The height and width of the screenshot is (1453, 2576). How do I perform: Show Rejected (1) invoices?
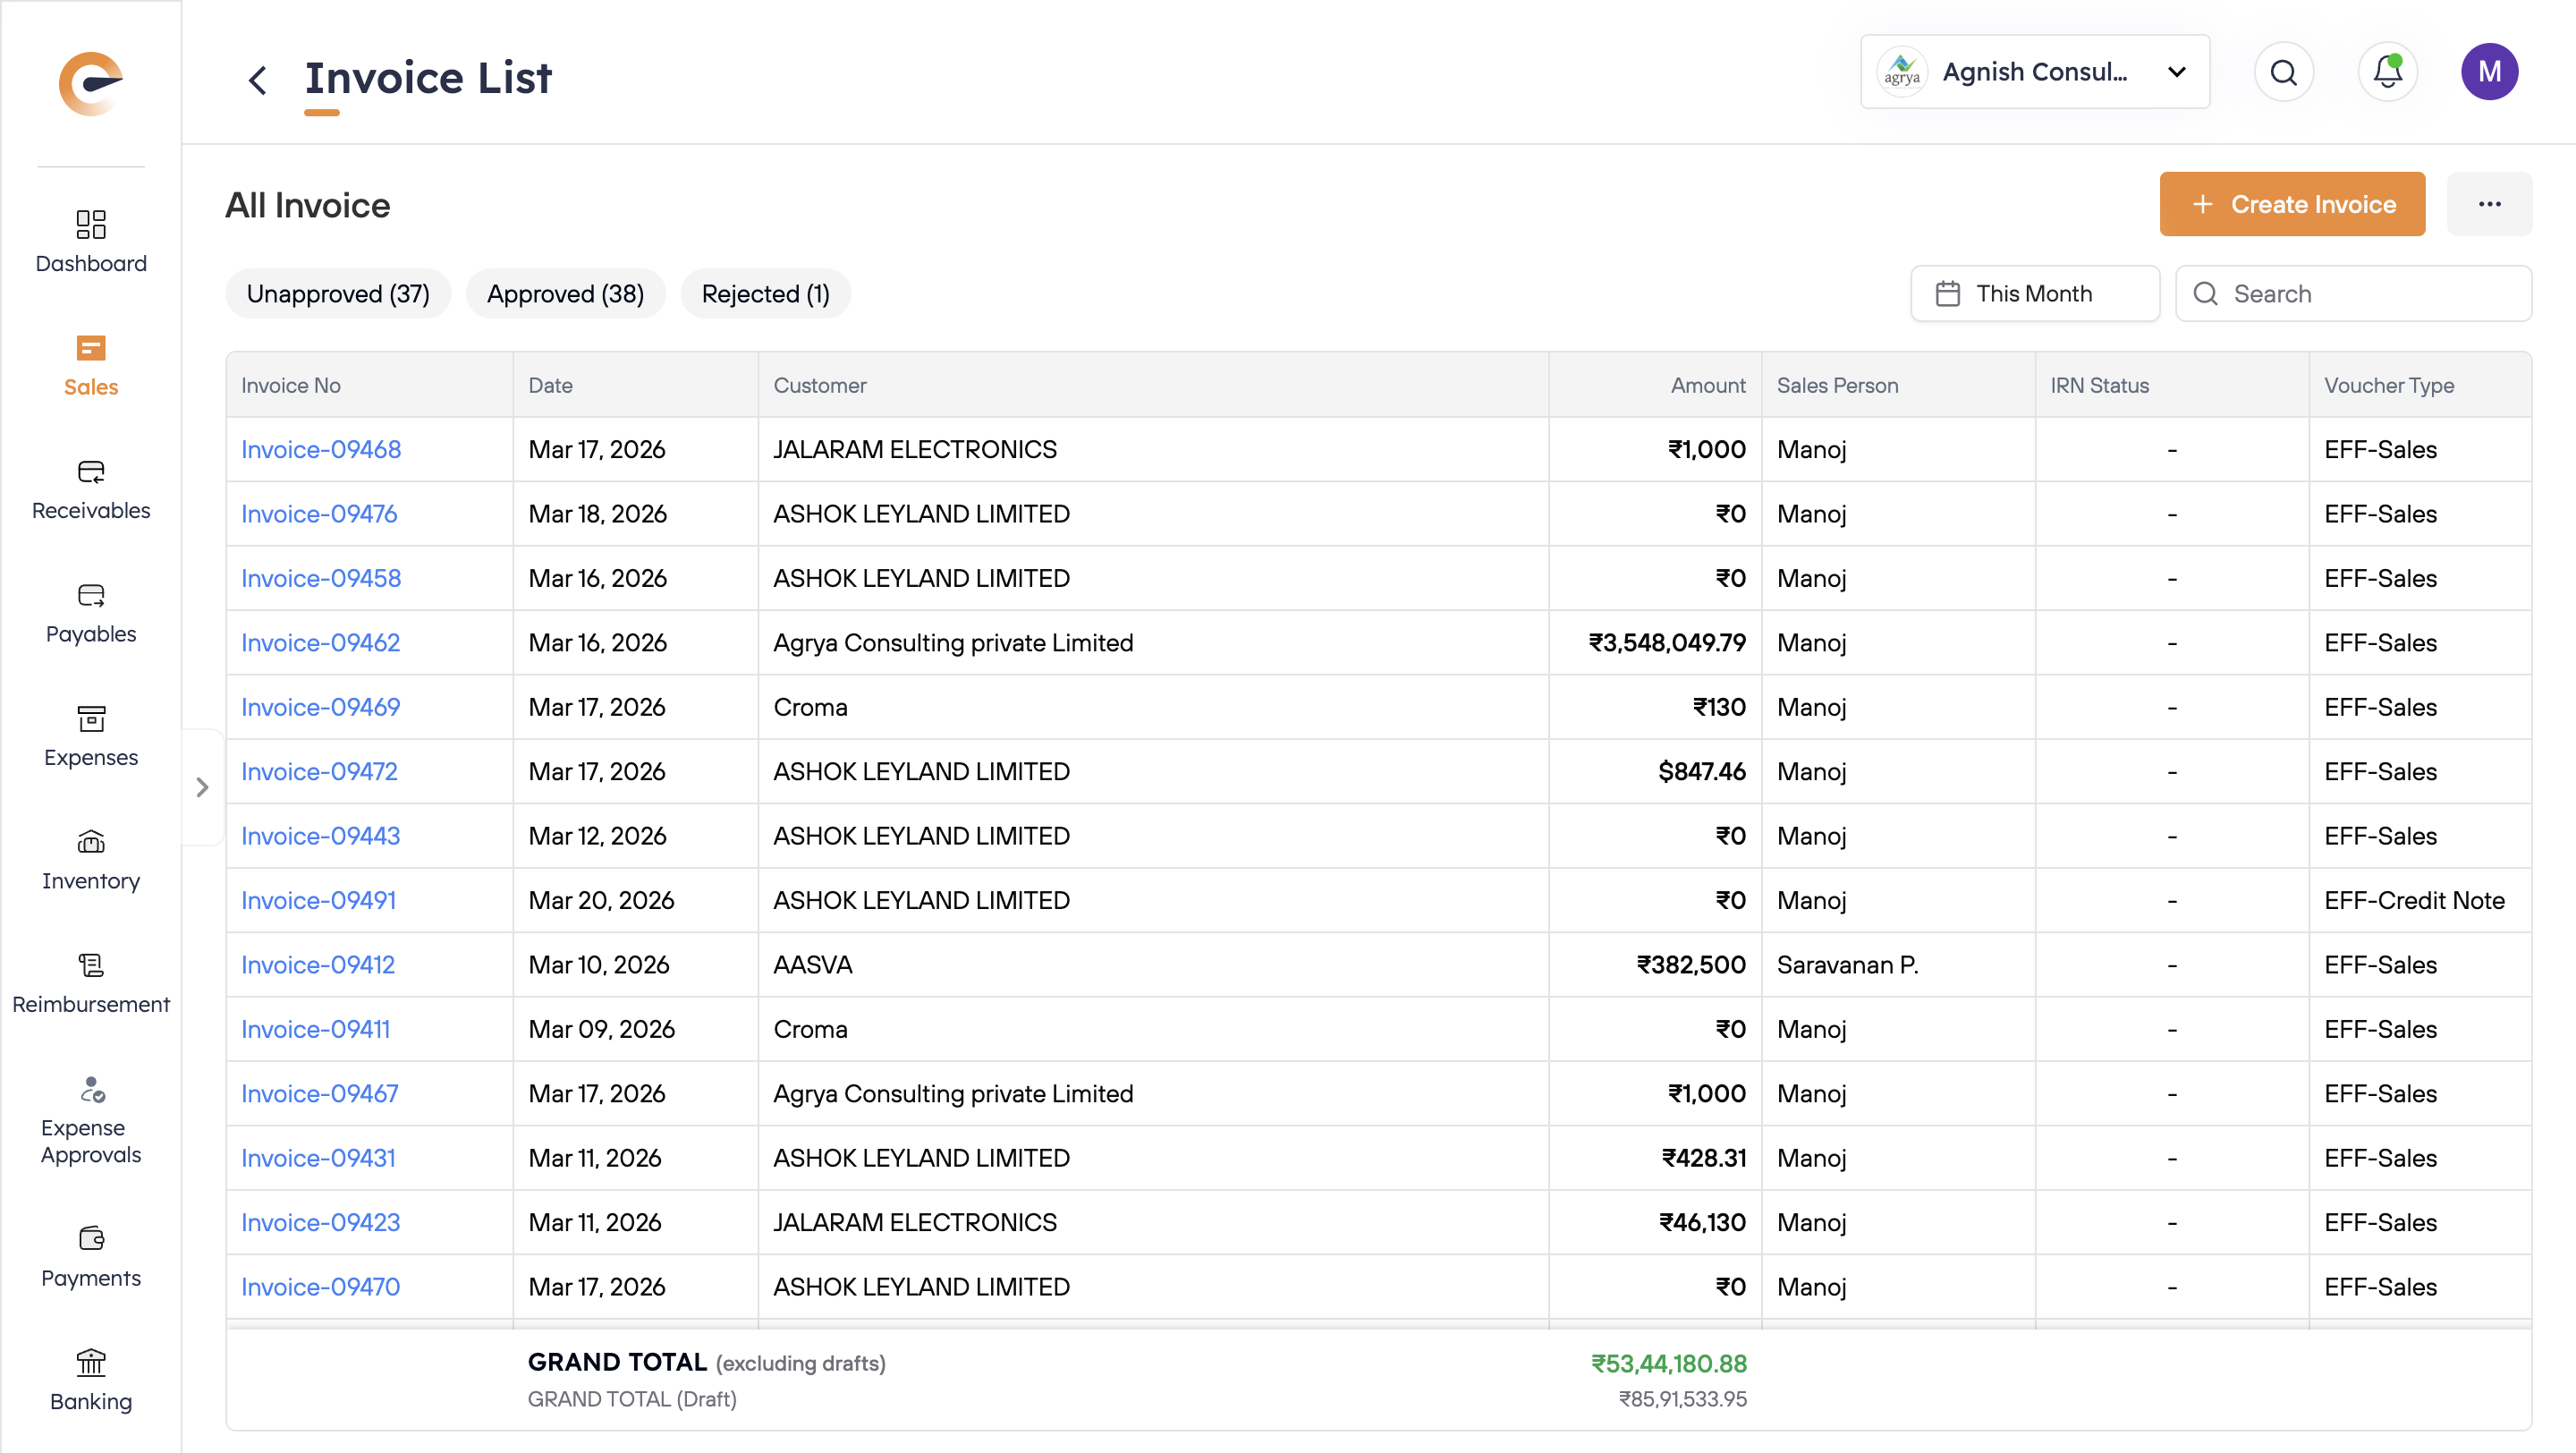pos(765,294)
